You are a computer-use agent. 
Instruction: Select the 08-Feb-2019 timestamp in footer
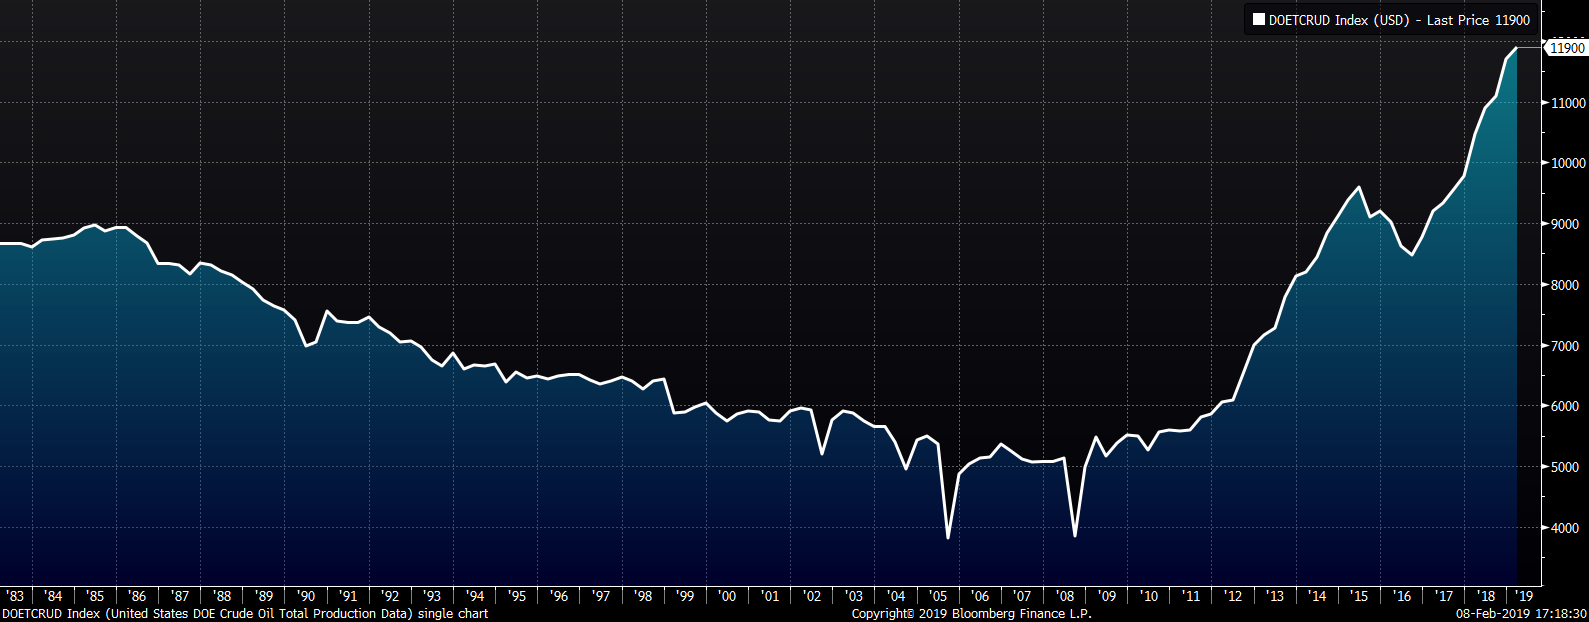(x=1521, y=613)
